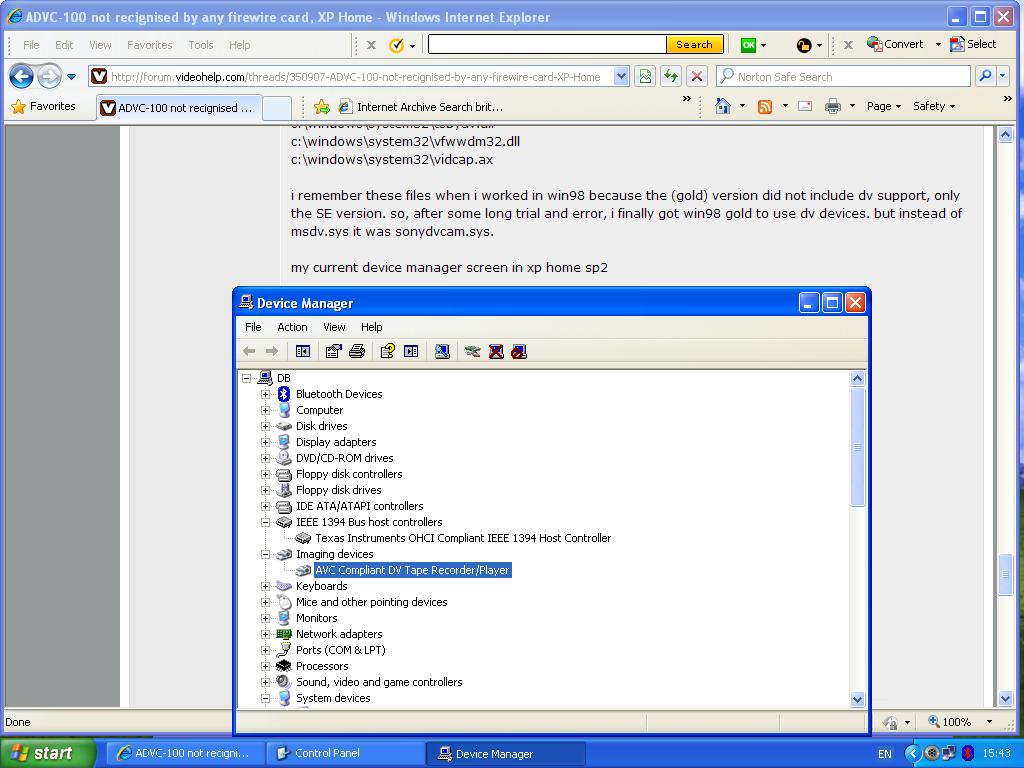Expand Disk drives node
Image resolution: width=1024 pixels, height=768 pixels.
click(x=265, y=426)
